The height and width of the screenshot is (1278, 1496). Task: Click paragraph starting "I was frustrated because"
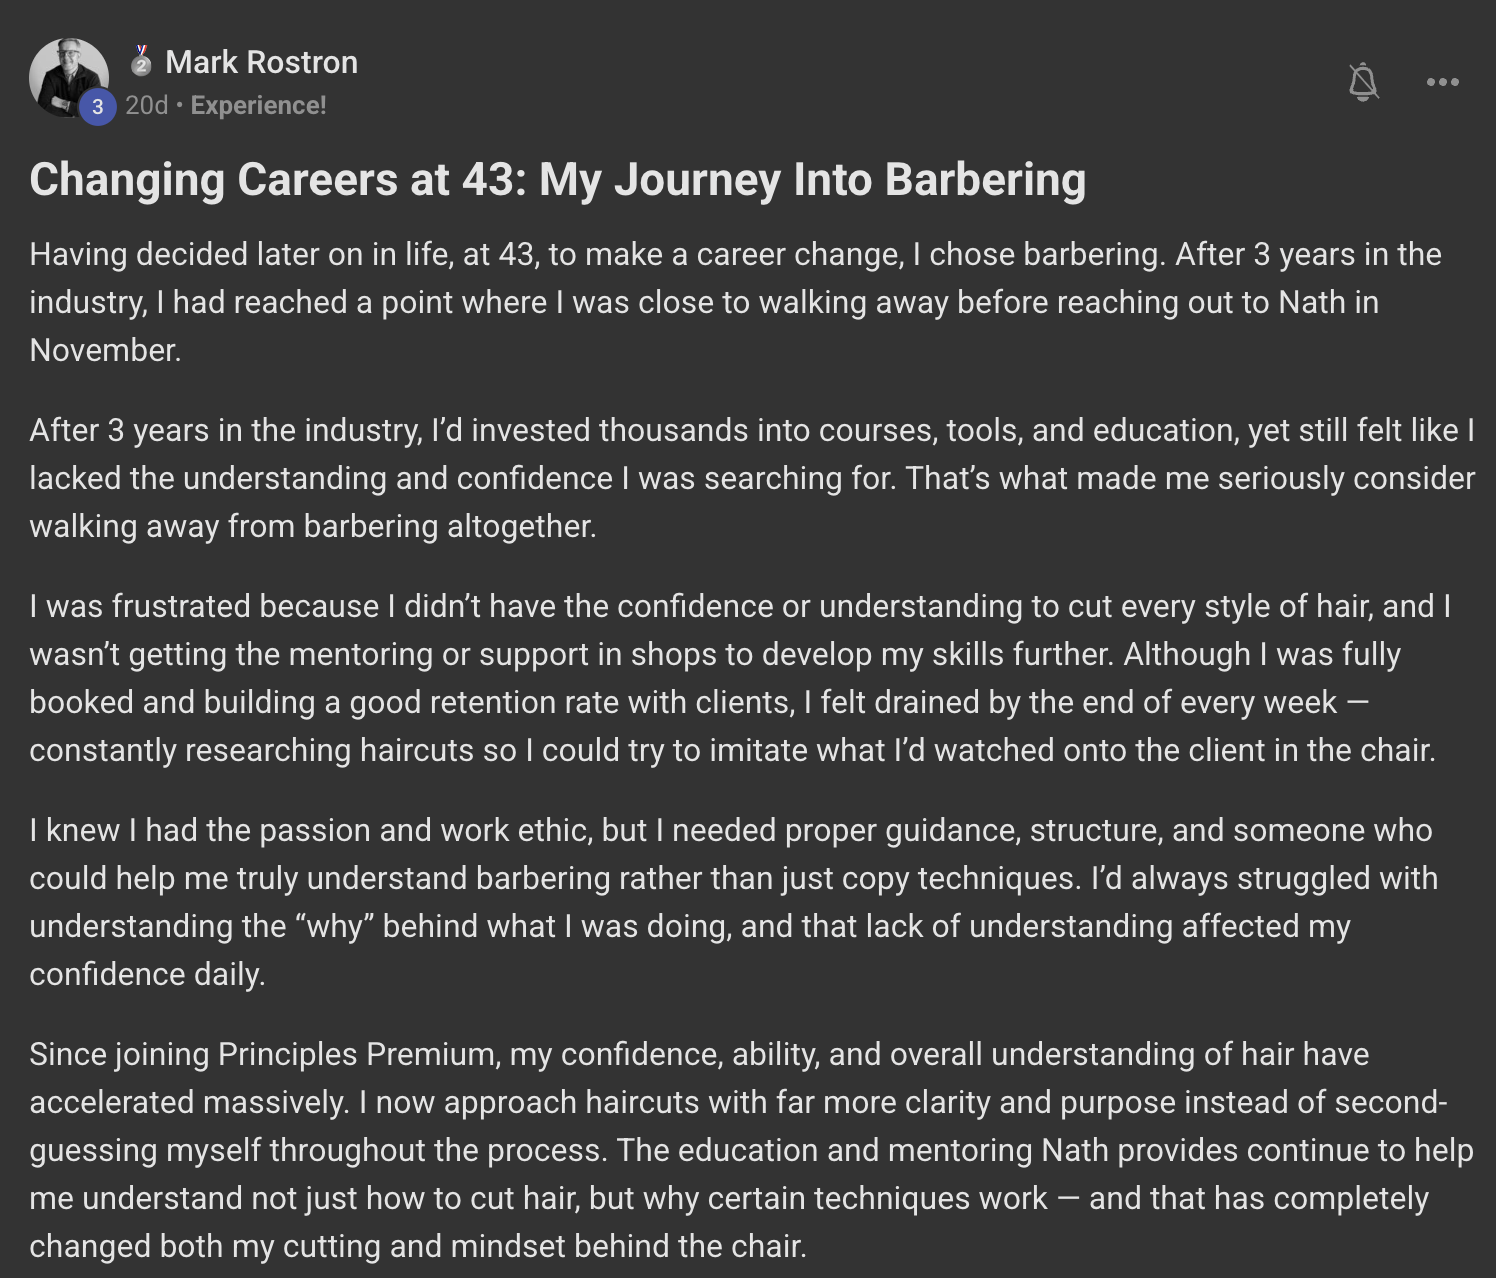[740, 678]
